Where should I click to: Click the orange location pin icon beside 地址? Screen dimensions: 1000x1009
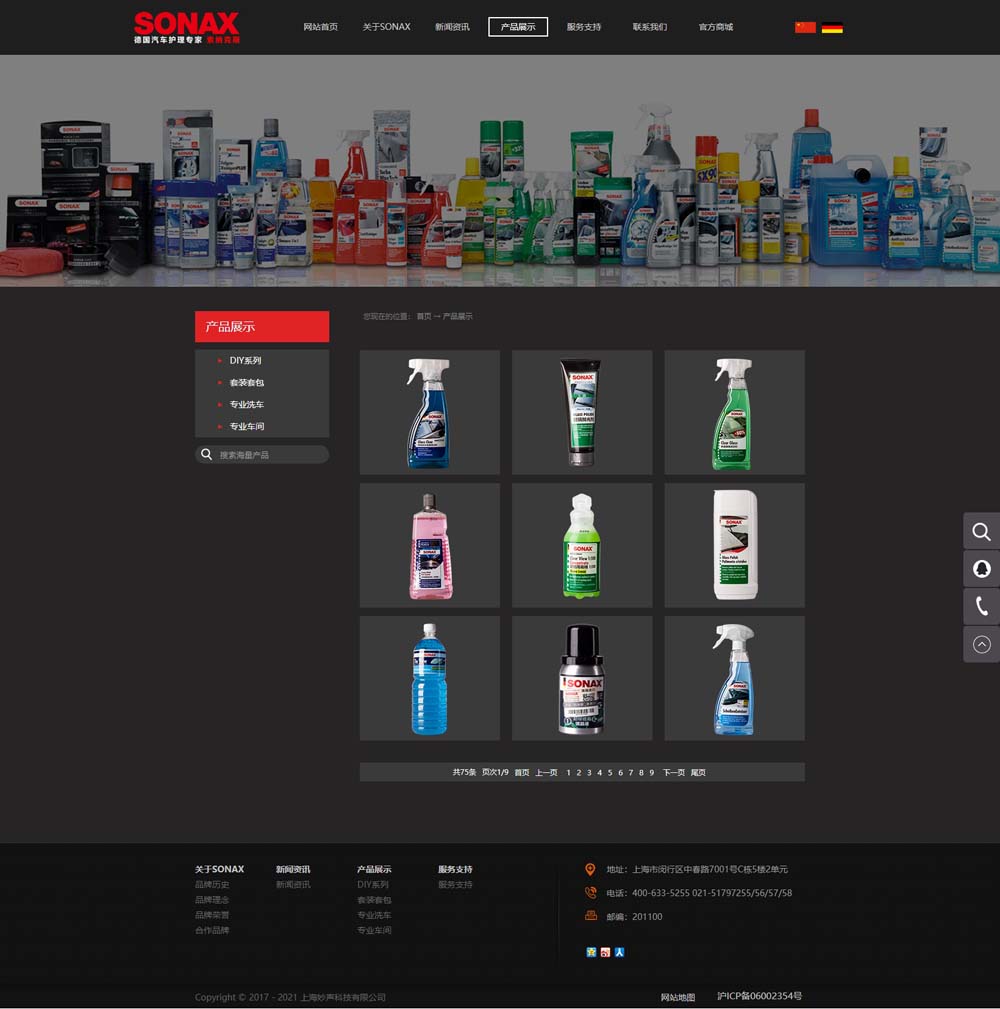coord(590,869)
